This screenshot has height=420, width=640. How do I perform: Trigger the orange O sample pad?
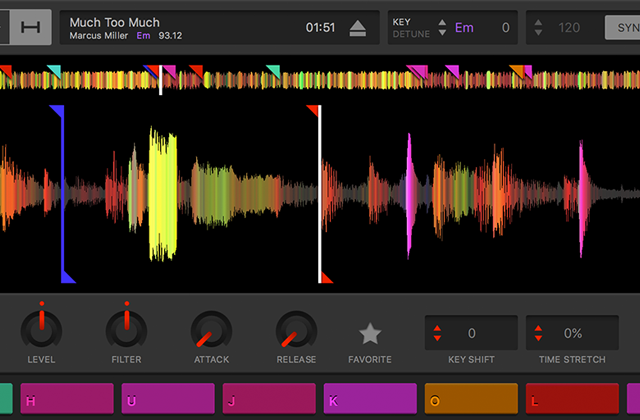coord(471,398)
